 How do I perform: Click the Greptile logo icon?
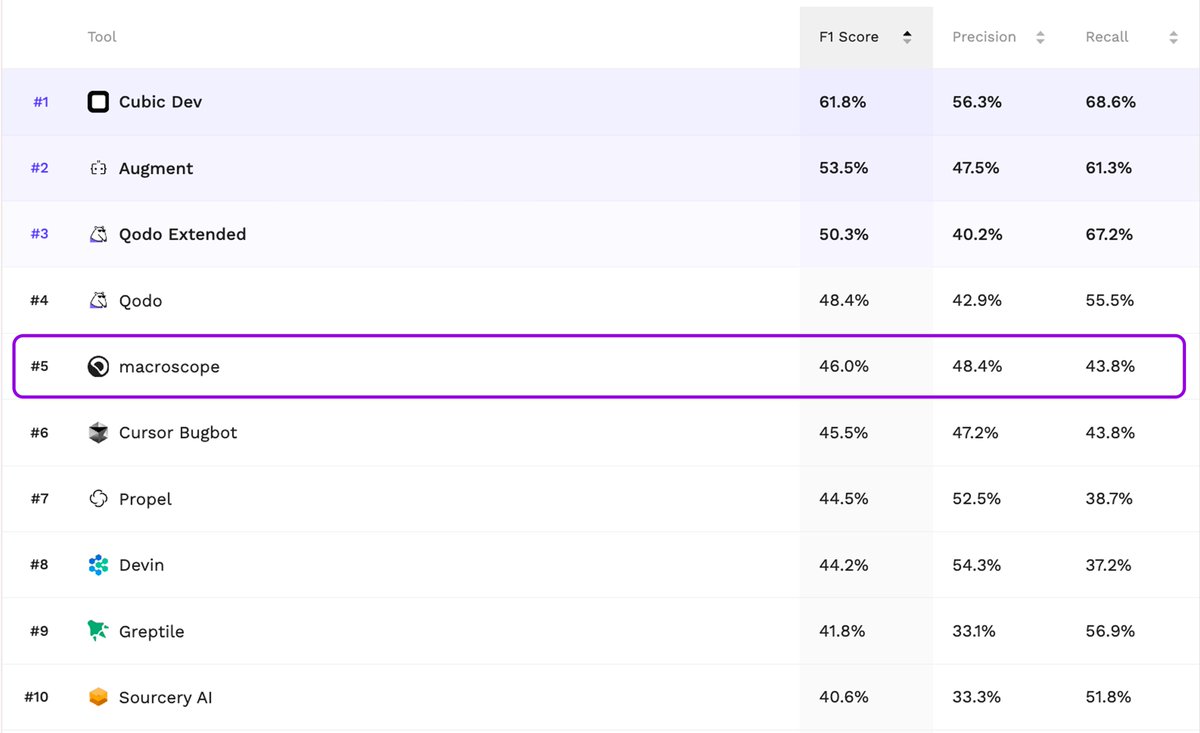(x=98, y=631)
